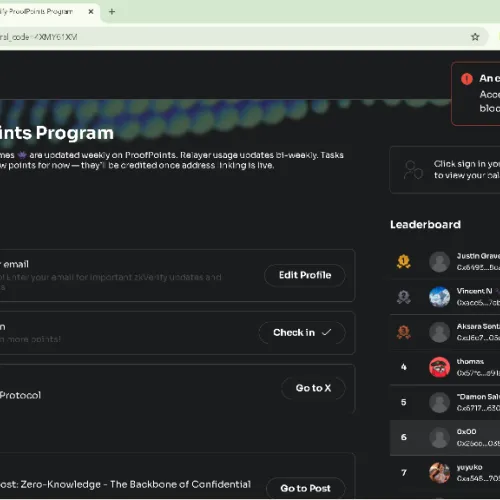Open thomas's red avatar picture
The width and height of the screenshot is (500, 500).
coord(439,367)
